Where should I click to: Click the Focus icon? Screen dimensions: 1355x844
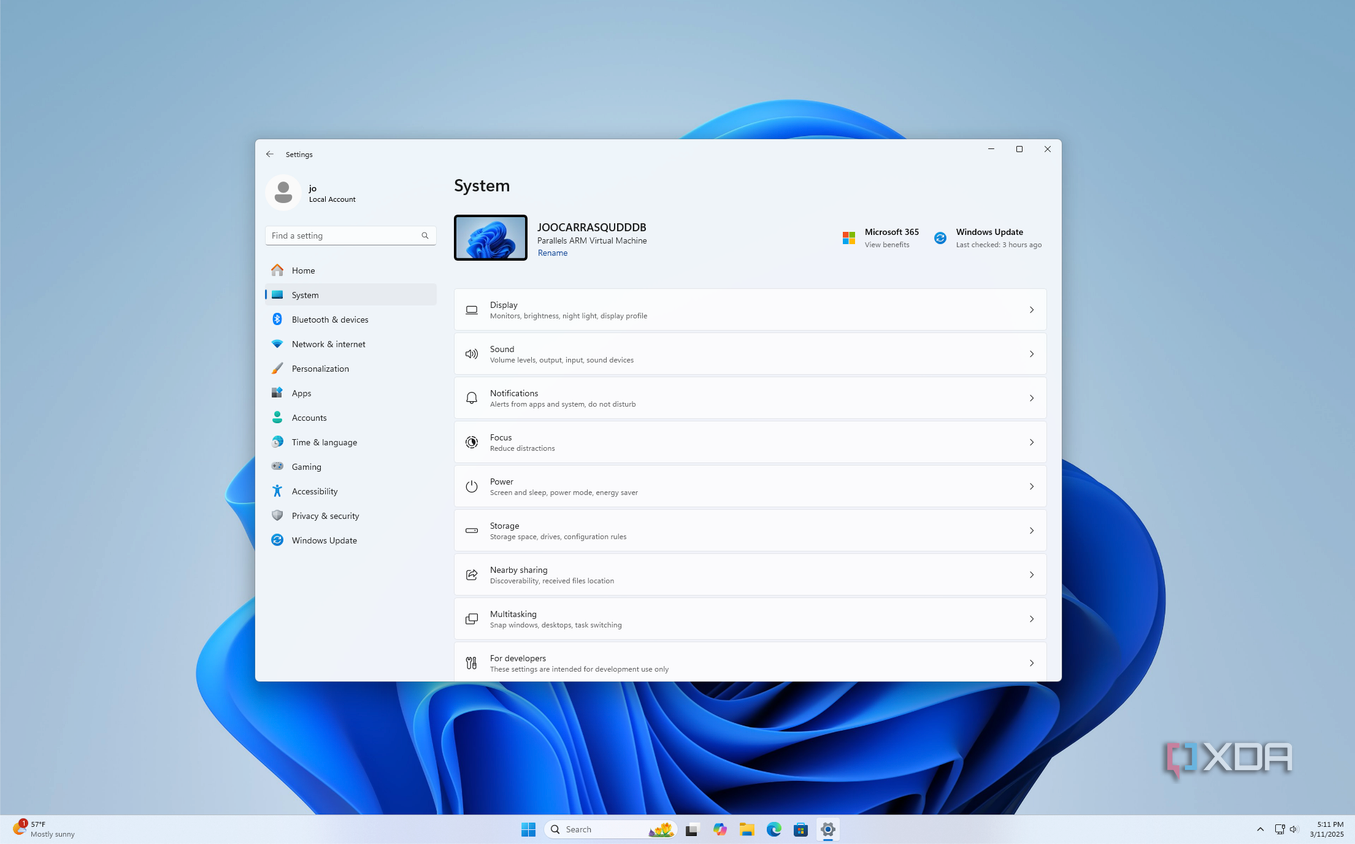pyautogui.click(x=471, y=442)
